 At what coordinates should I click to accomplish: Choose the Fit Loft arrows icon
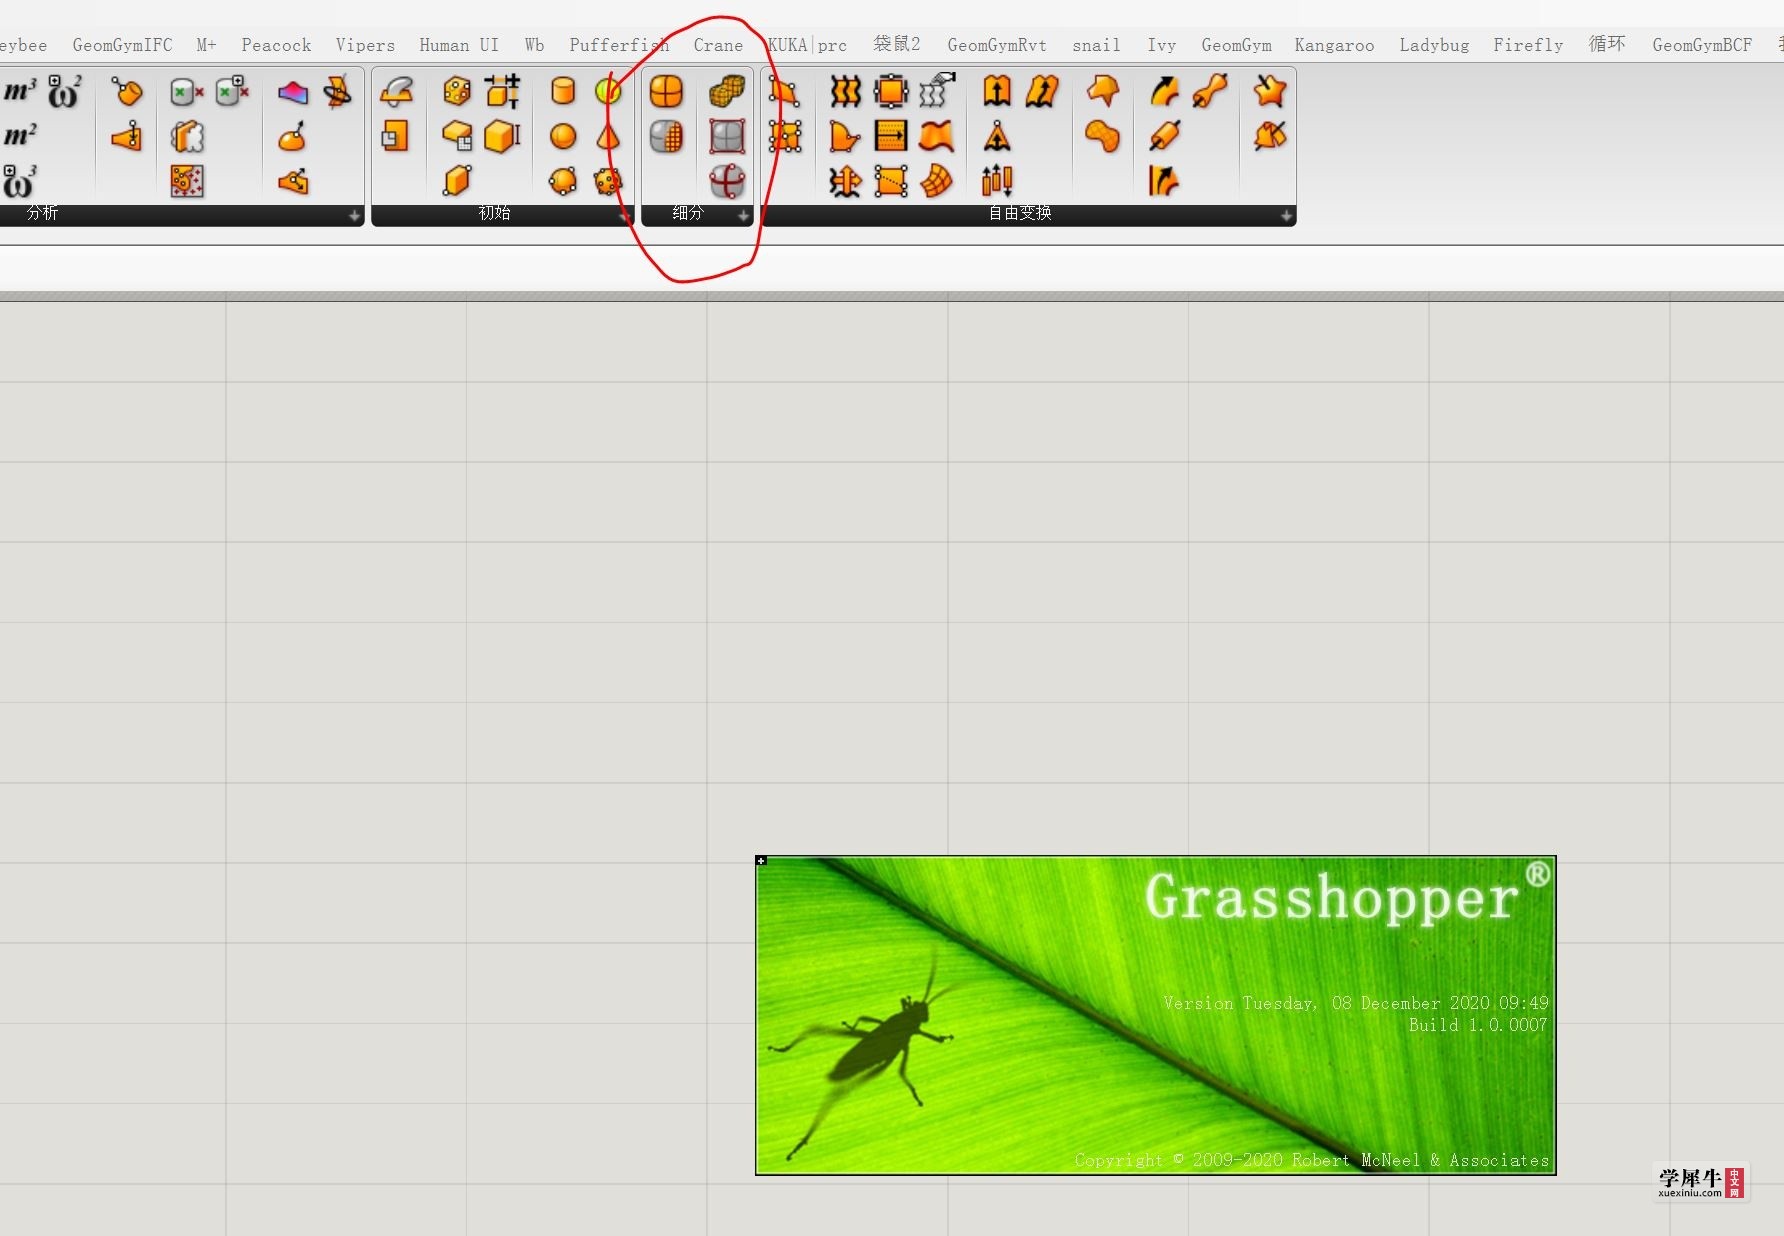846,181
